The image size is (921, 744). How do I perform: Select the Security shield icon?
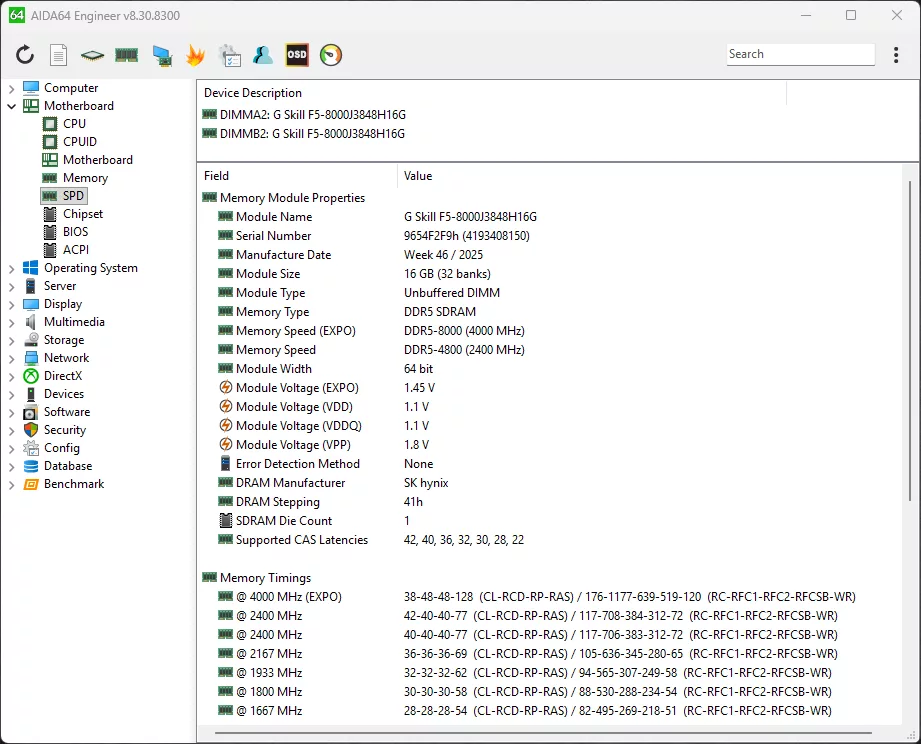click(x=31, y=430)
